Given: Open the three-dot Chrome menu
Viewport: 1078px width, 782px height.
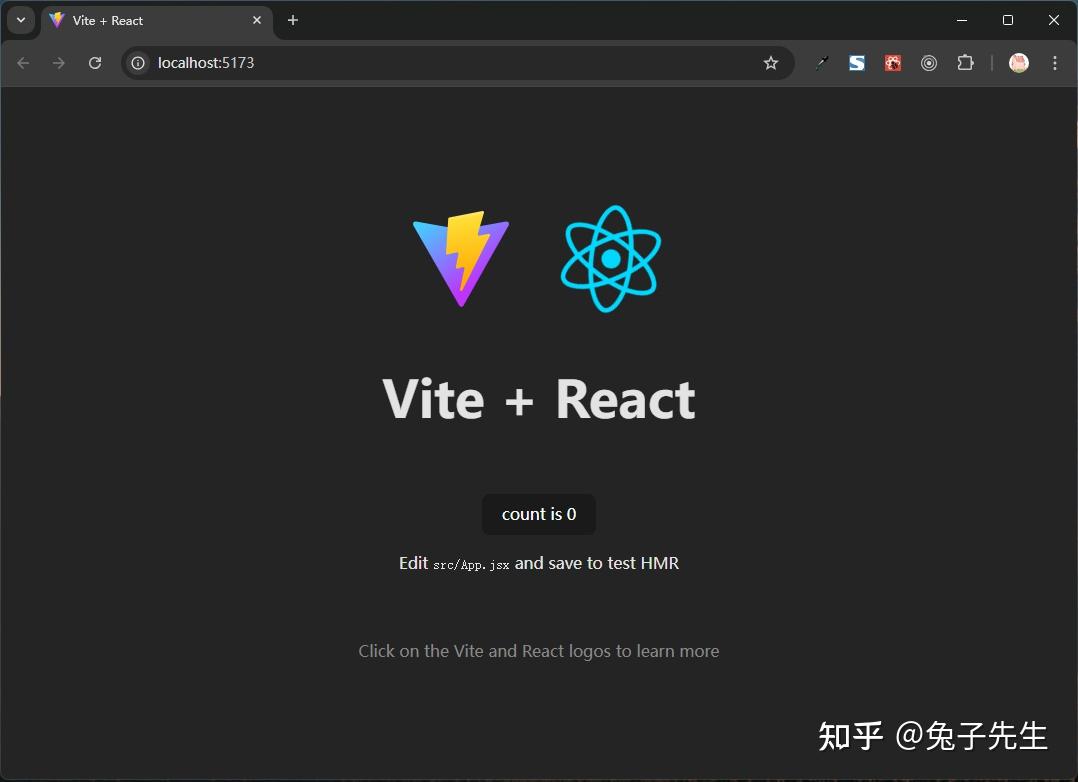Looking at the screenshot, I should point(1055,62).
